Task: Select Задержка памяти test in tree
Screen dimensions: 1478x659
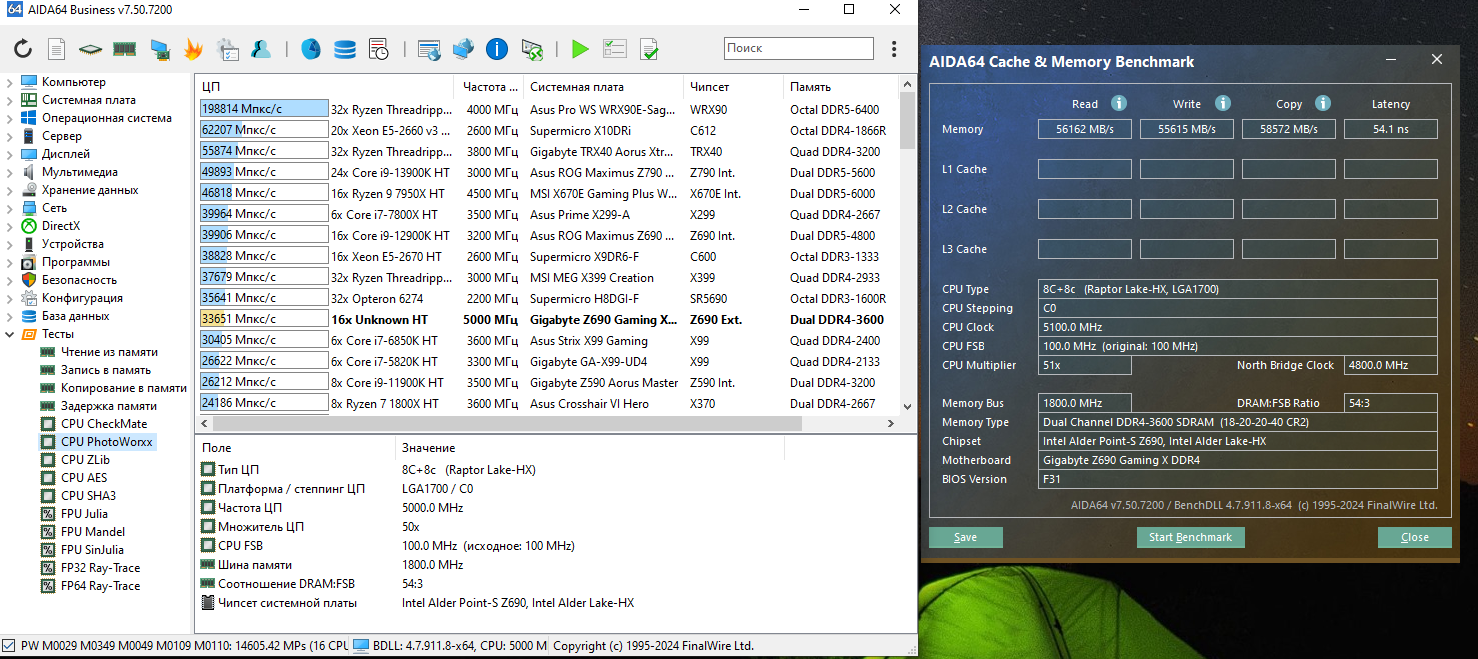Action: click(108, 405)
